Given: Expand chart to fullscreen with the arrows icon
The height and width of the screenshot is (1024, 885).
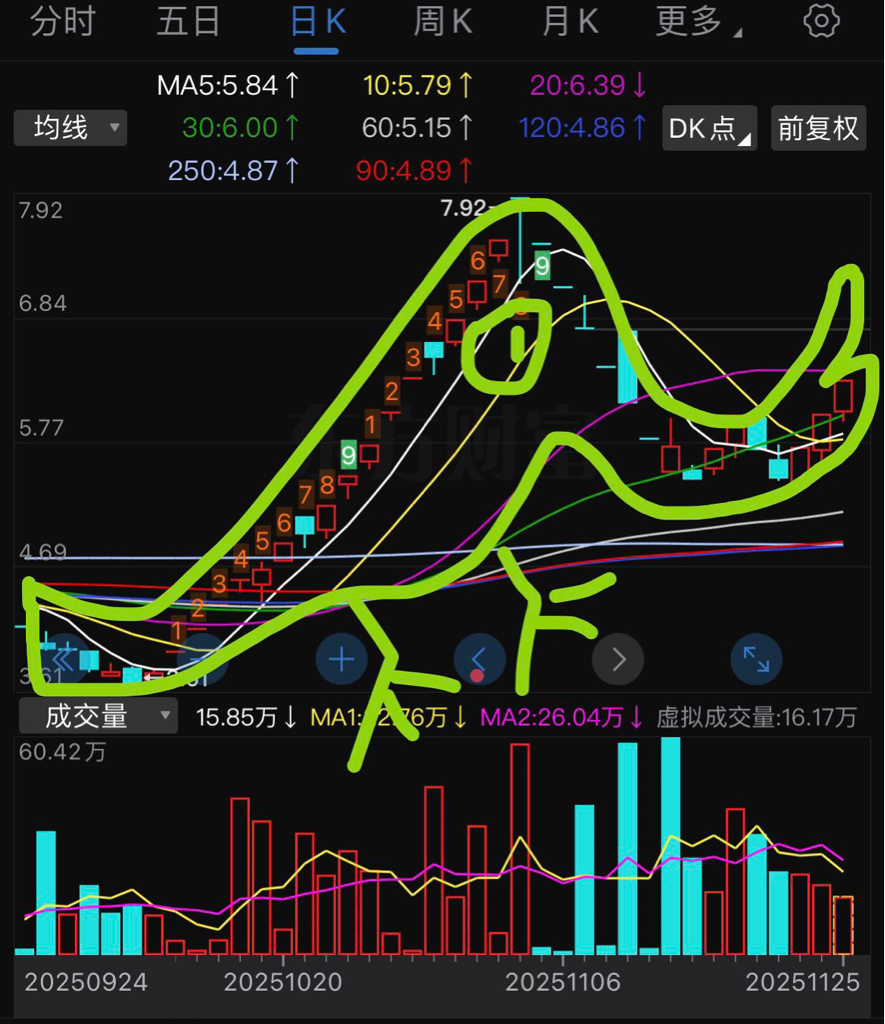Looking at the screenshot, I should coord(756,660).
